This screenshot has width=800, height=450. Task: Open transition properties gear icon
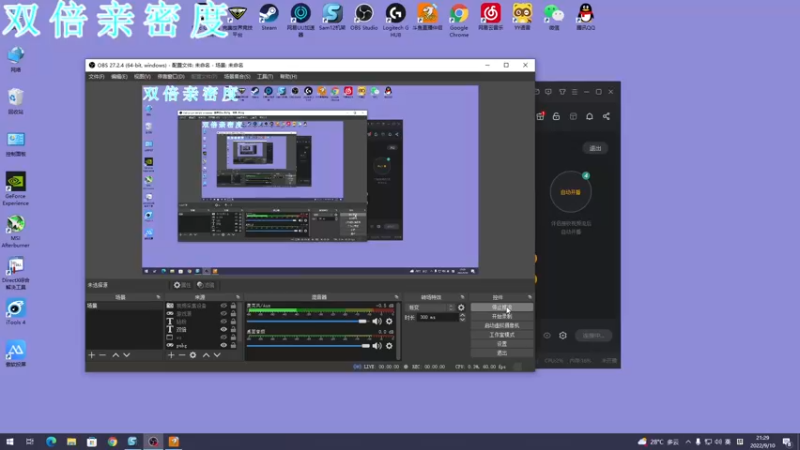point(461,308)
